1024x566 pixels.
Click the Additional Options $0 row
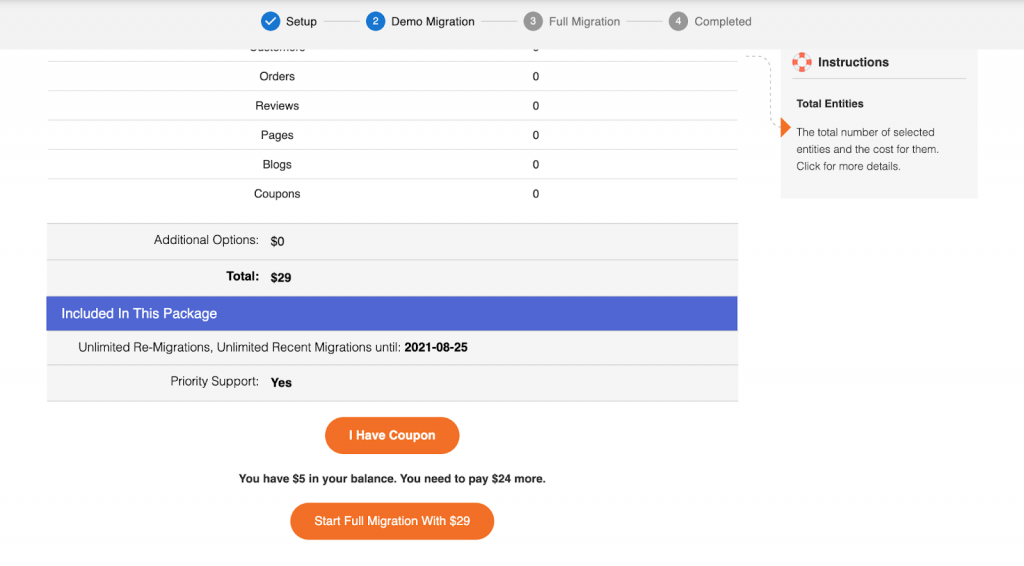(x=392, y=242)
